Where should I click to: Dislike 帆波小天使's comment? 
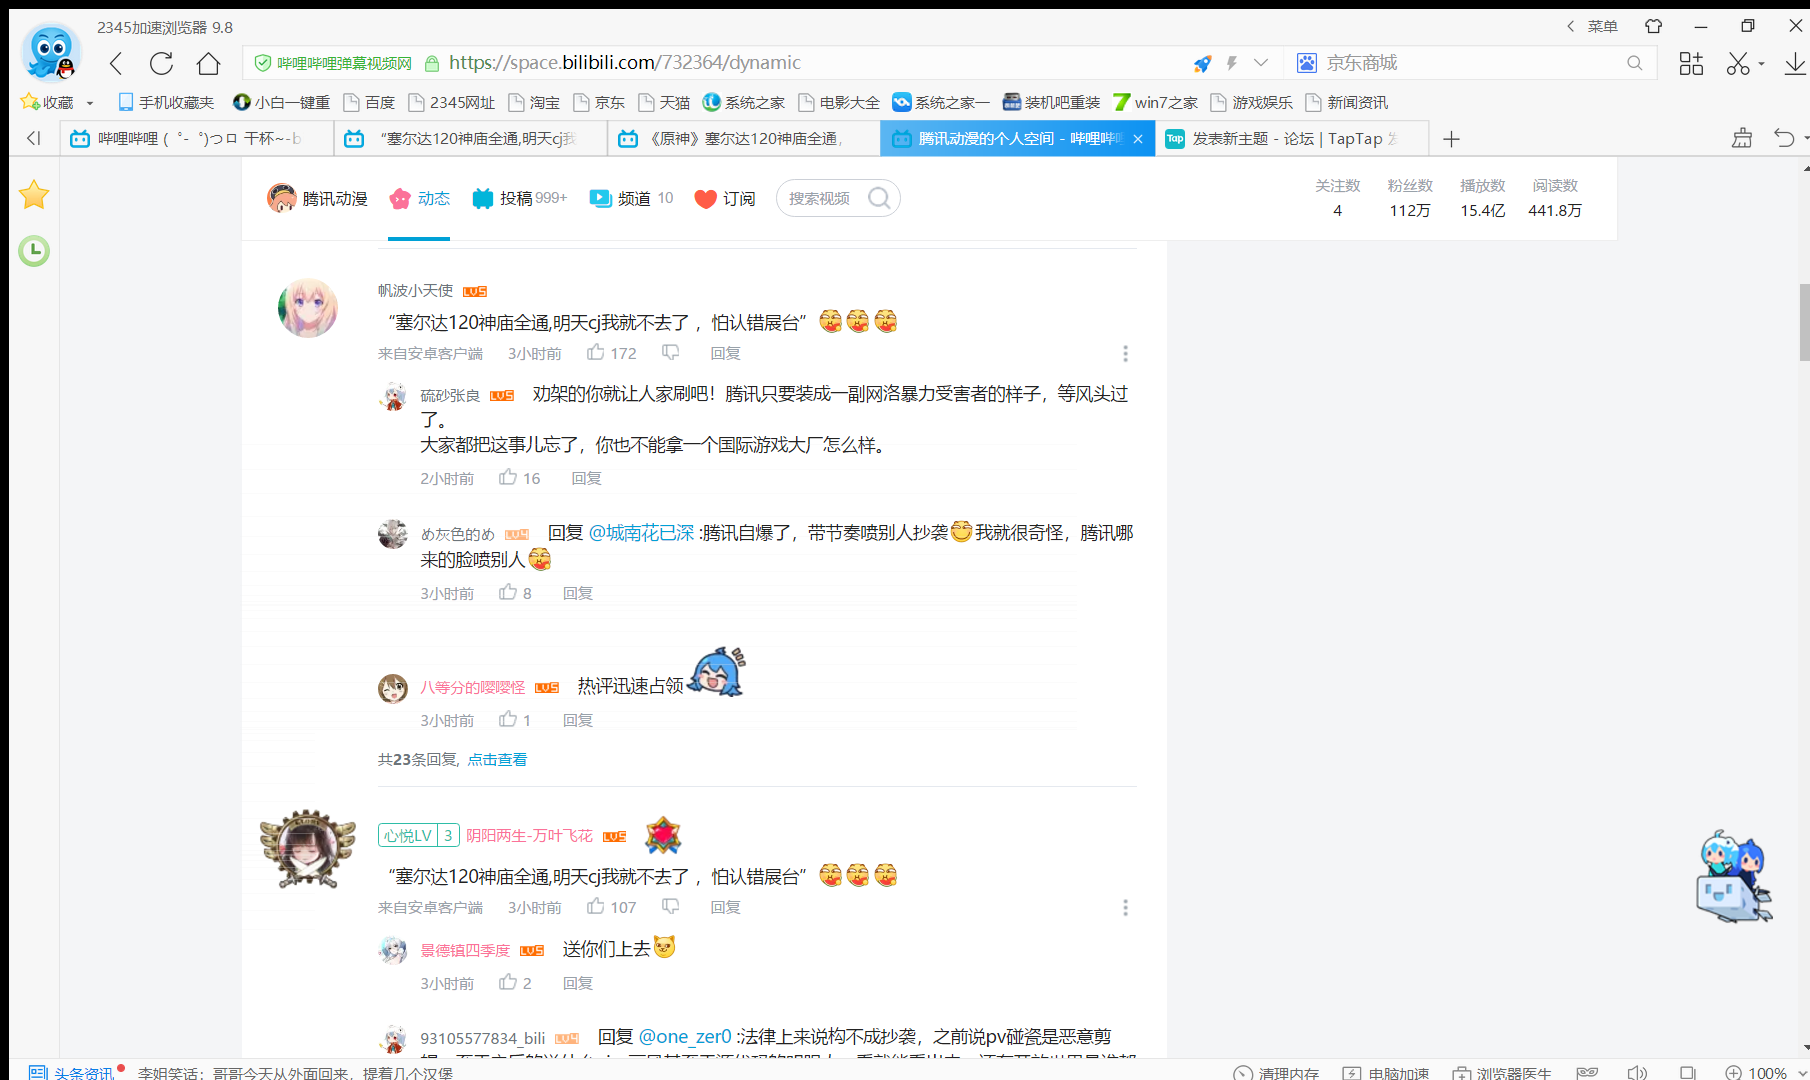click(670, 352)
